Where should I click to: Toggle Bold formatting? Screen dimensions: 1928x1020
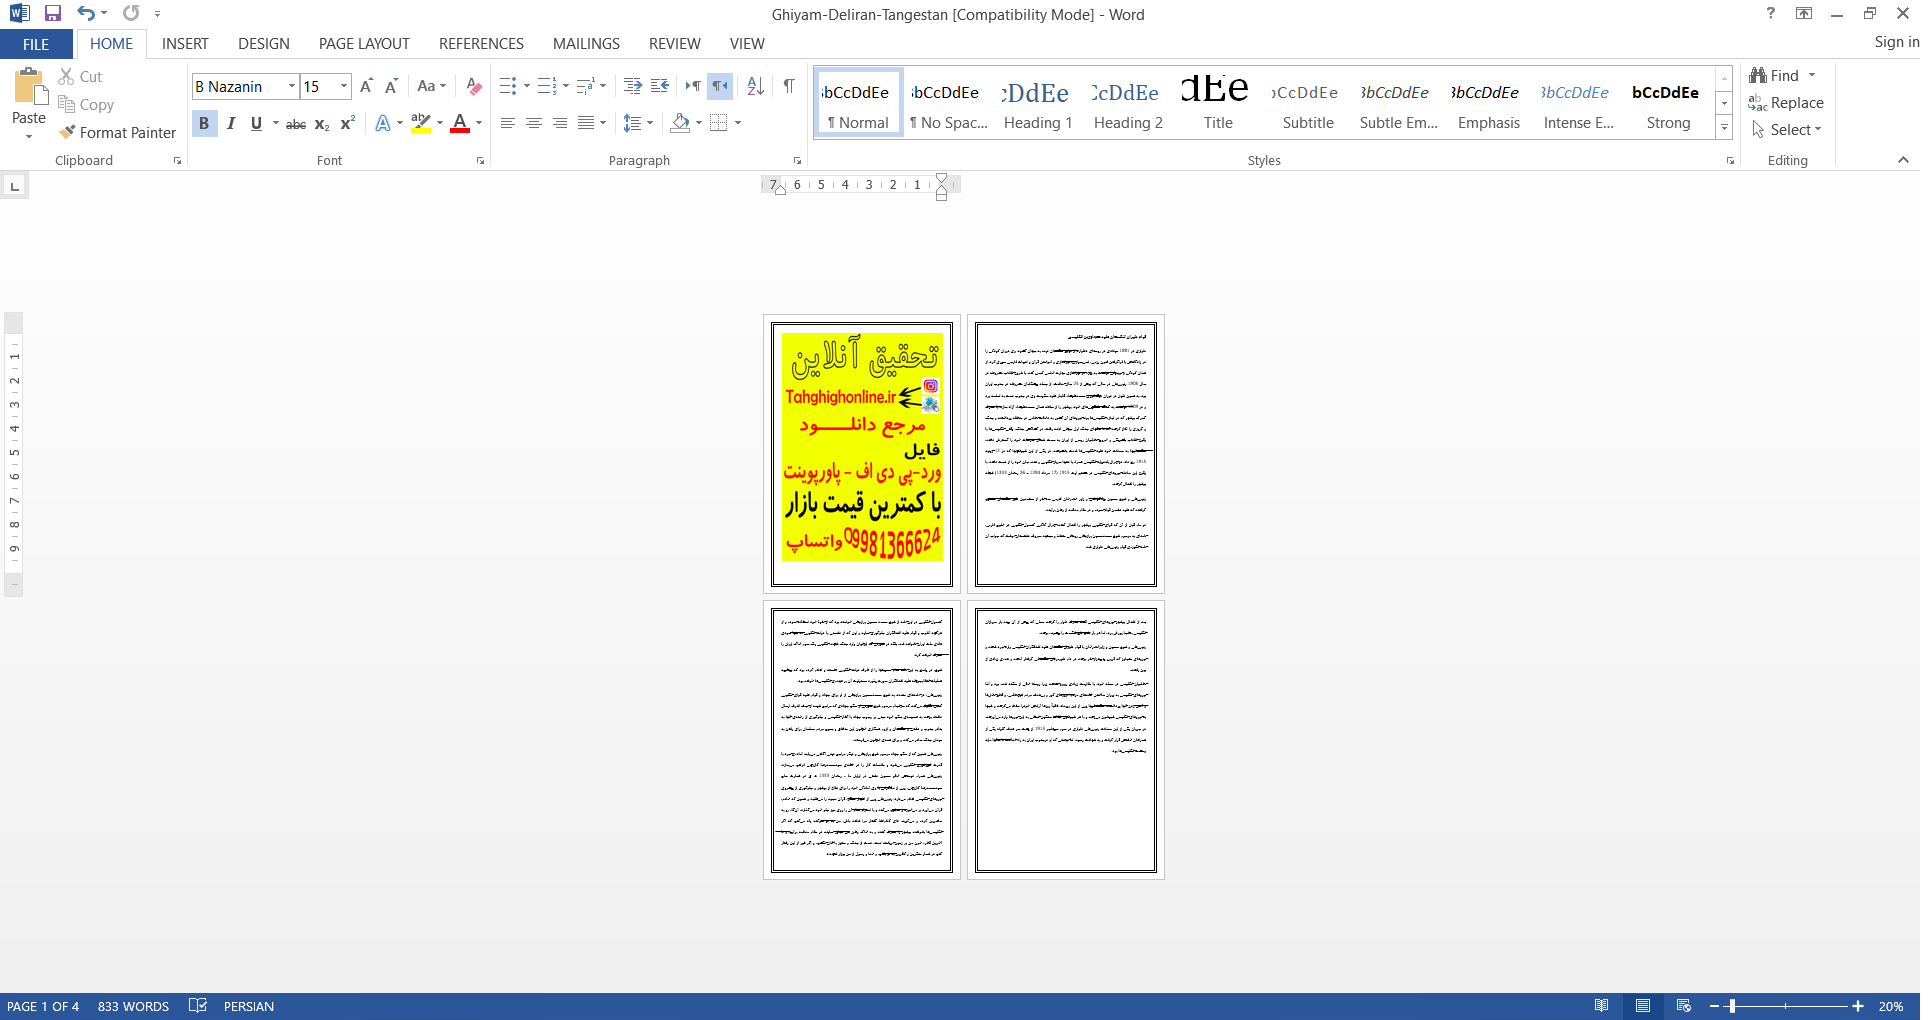tap(204, 123)
